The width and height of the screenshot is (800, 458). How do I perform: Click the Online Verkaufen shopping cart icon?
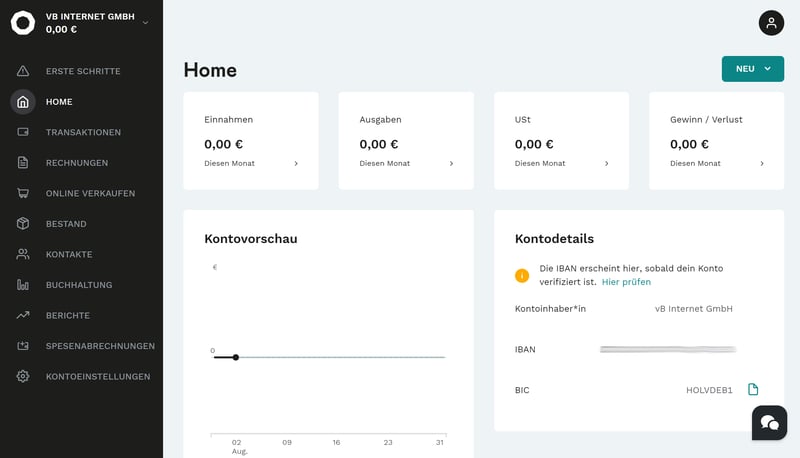click(x=23, y=193)
